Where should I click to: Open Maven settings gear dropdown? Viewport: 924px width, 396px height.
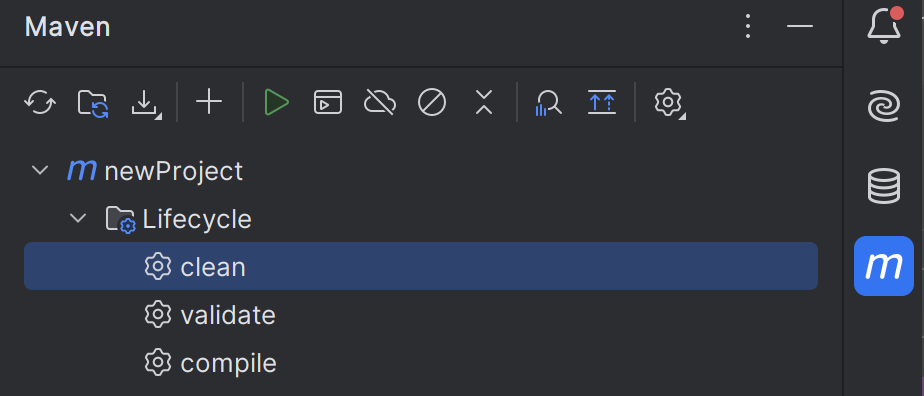[669, 104]
